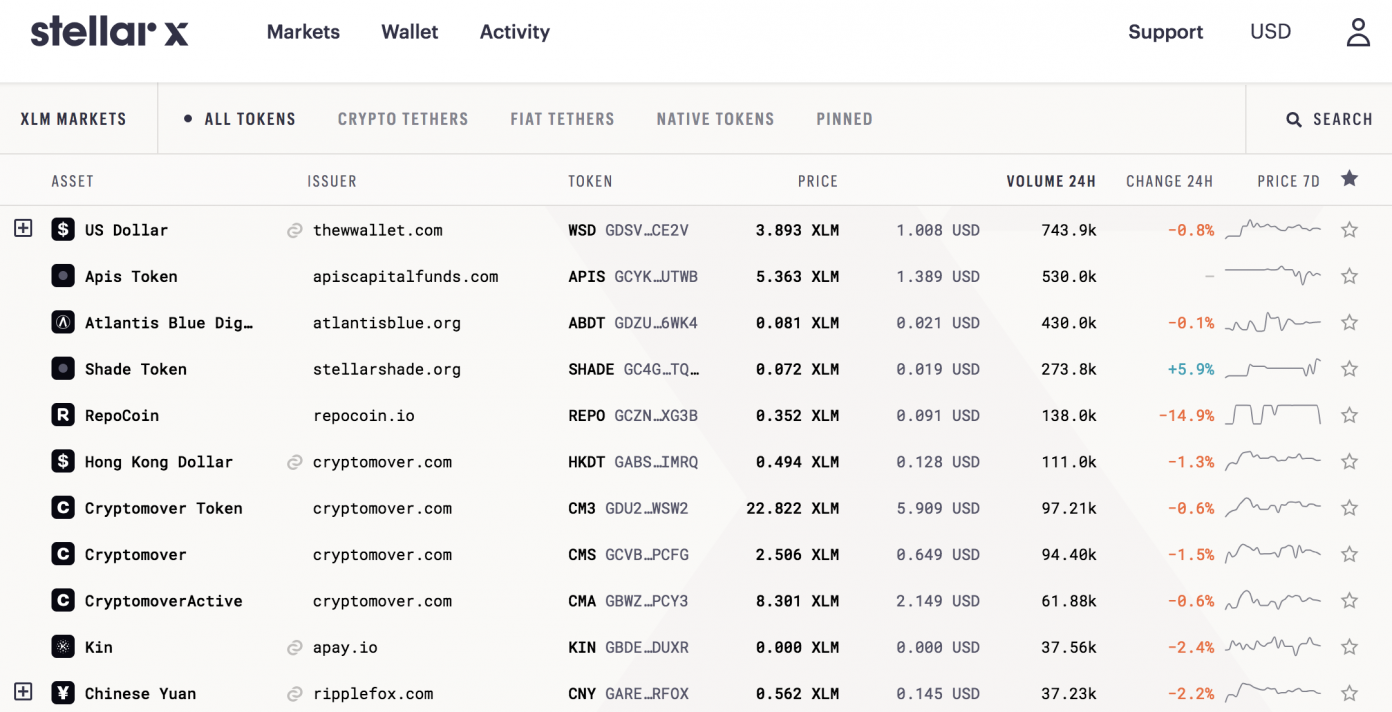Image resolution: width=1392 pixels, height=712 pixels.
Task: Switch to the Crypto Tethers tab
Action: click(x=403, y=119)
